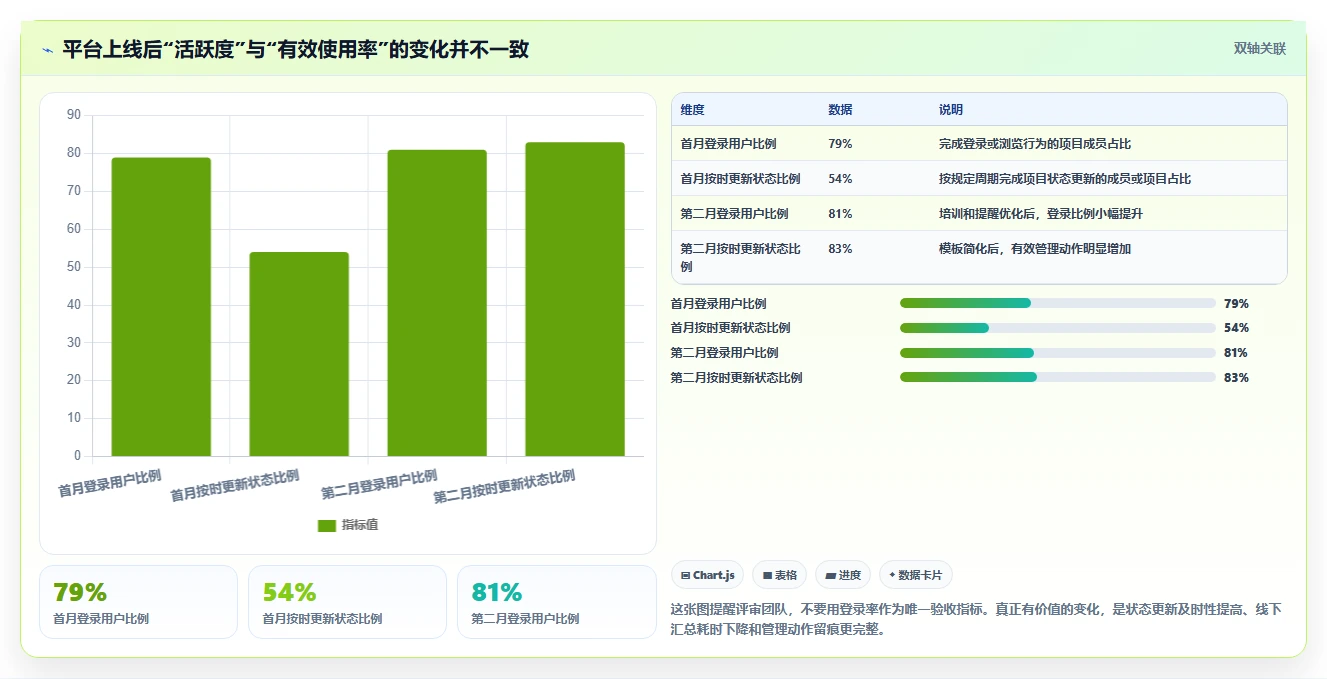Click description 按规定周期完成项目状态更新的成员或项目占比
The height and width of the screenshot is (679, 1327).
point(1065,179)
